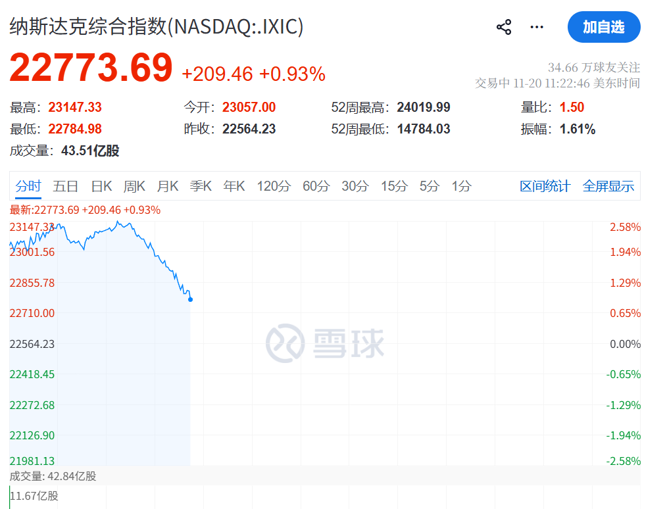667x509 pixels.
Task: Click the share icon beside the index title
Action: point(504,27)
